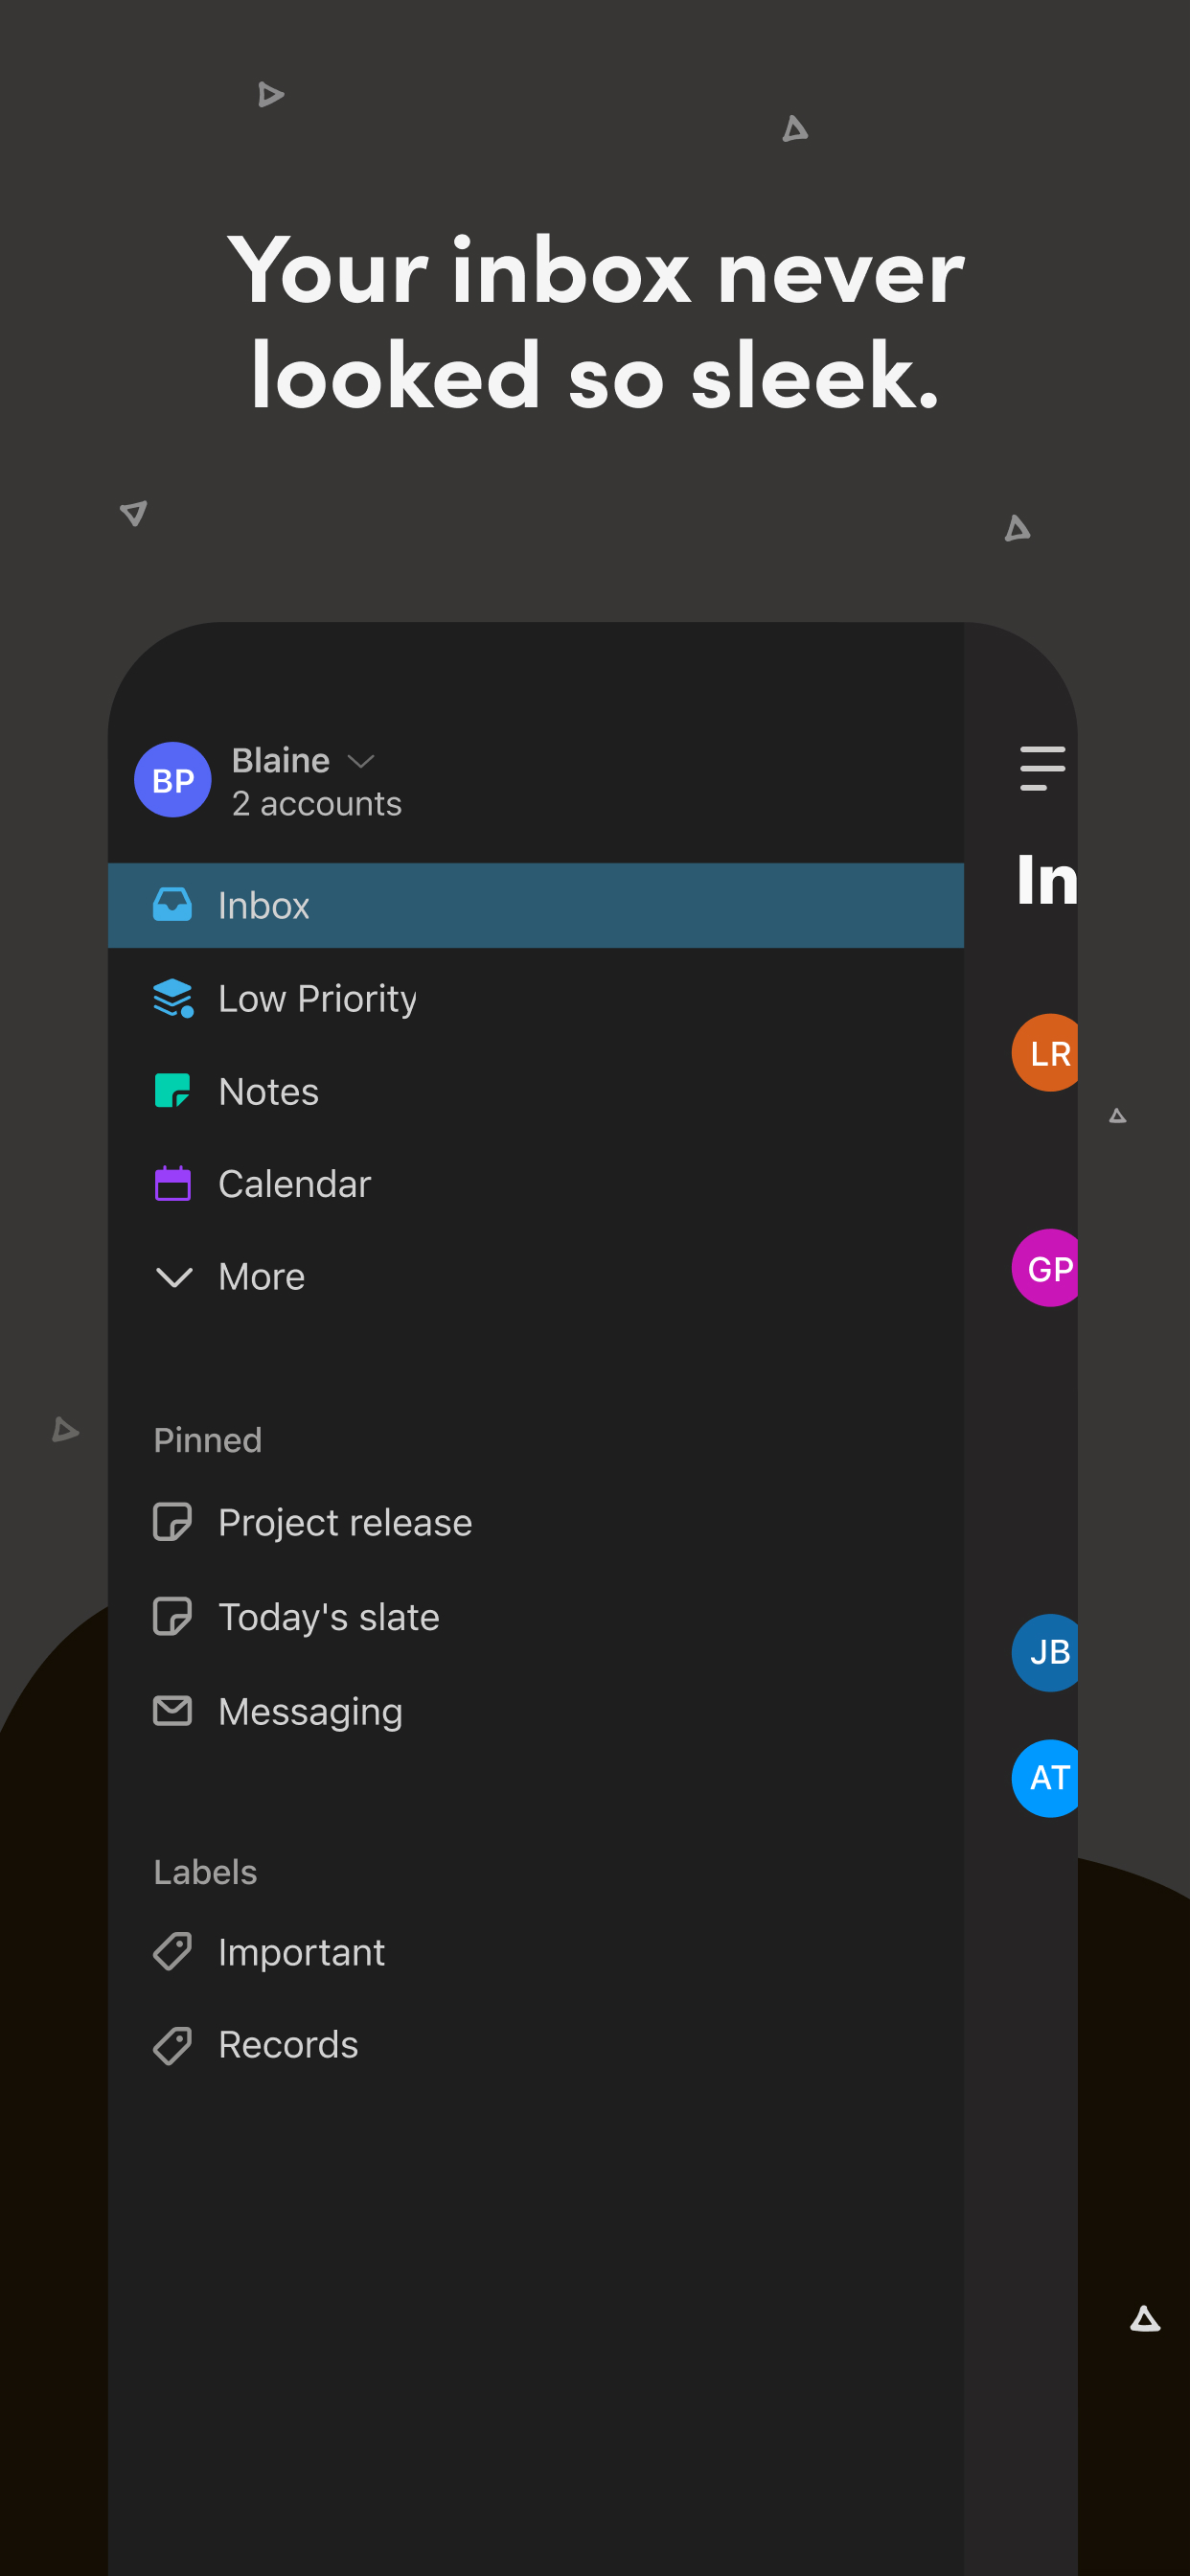Click the Records label tag icon

[172, 2045]
